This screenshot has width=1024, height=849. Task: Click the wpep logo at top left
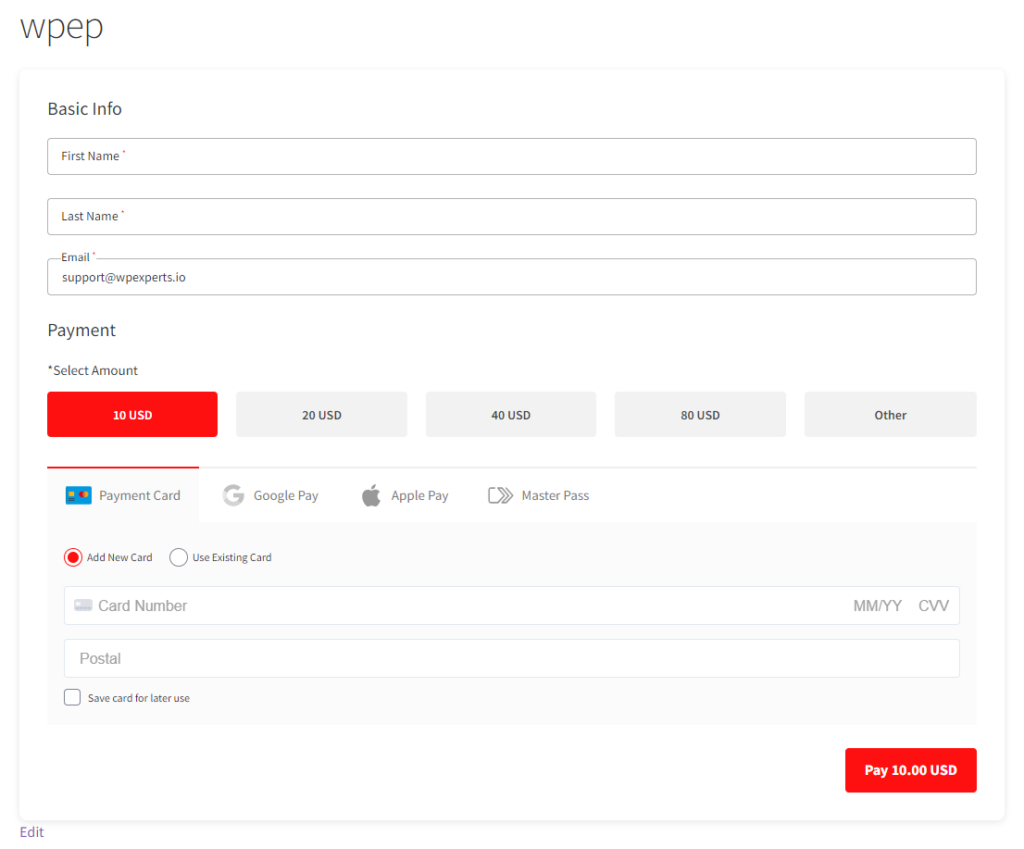[x=61, y=28]
